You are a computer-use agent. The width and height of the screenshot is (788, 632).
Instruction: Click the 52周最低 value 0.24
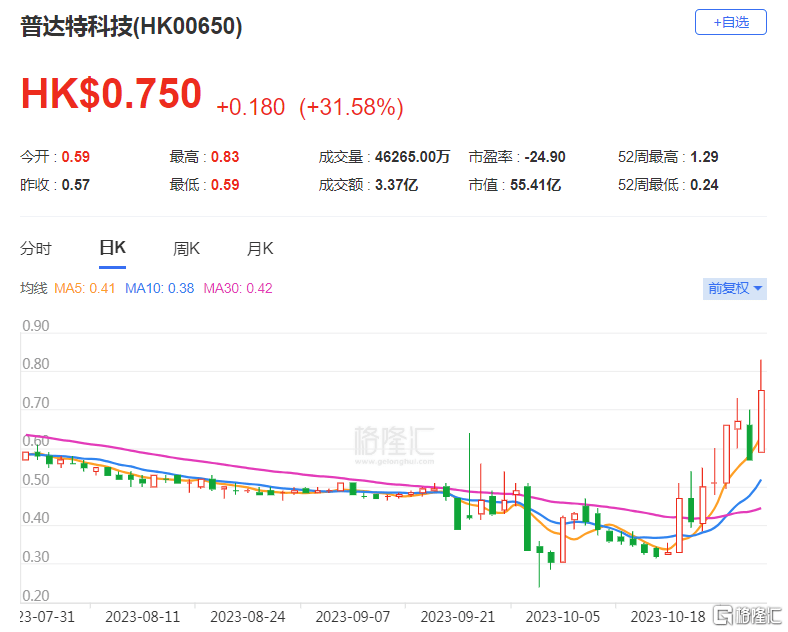704,185
